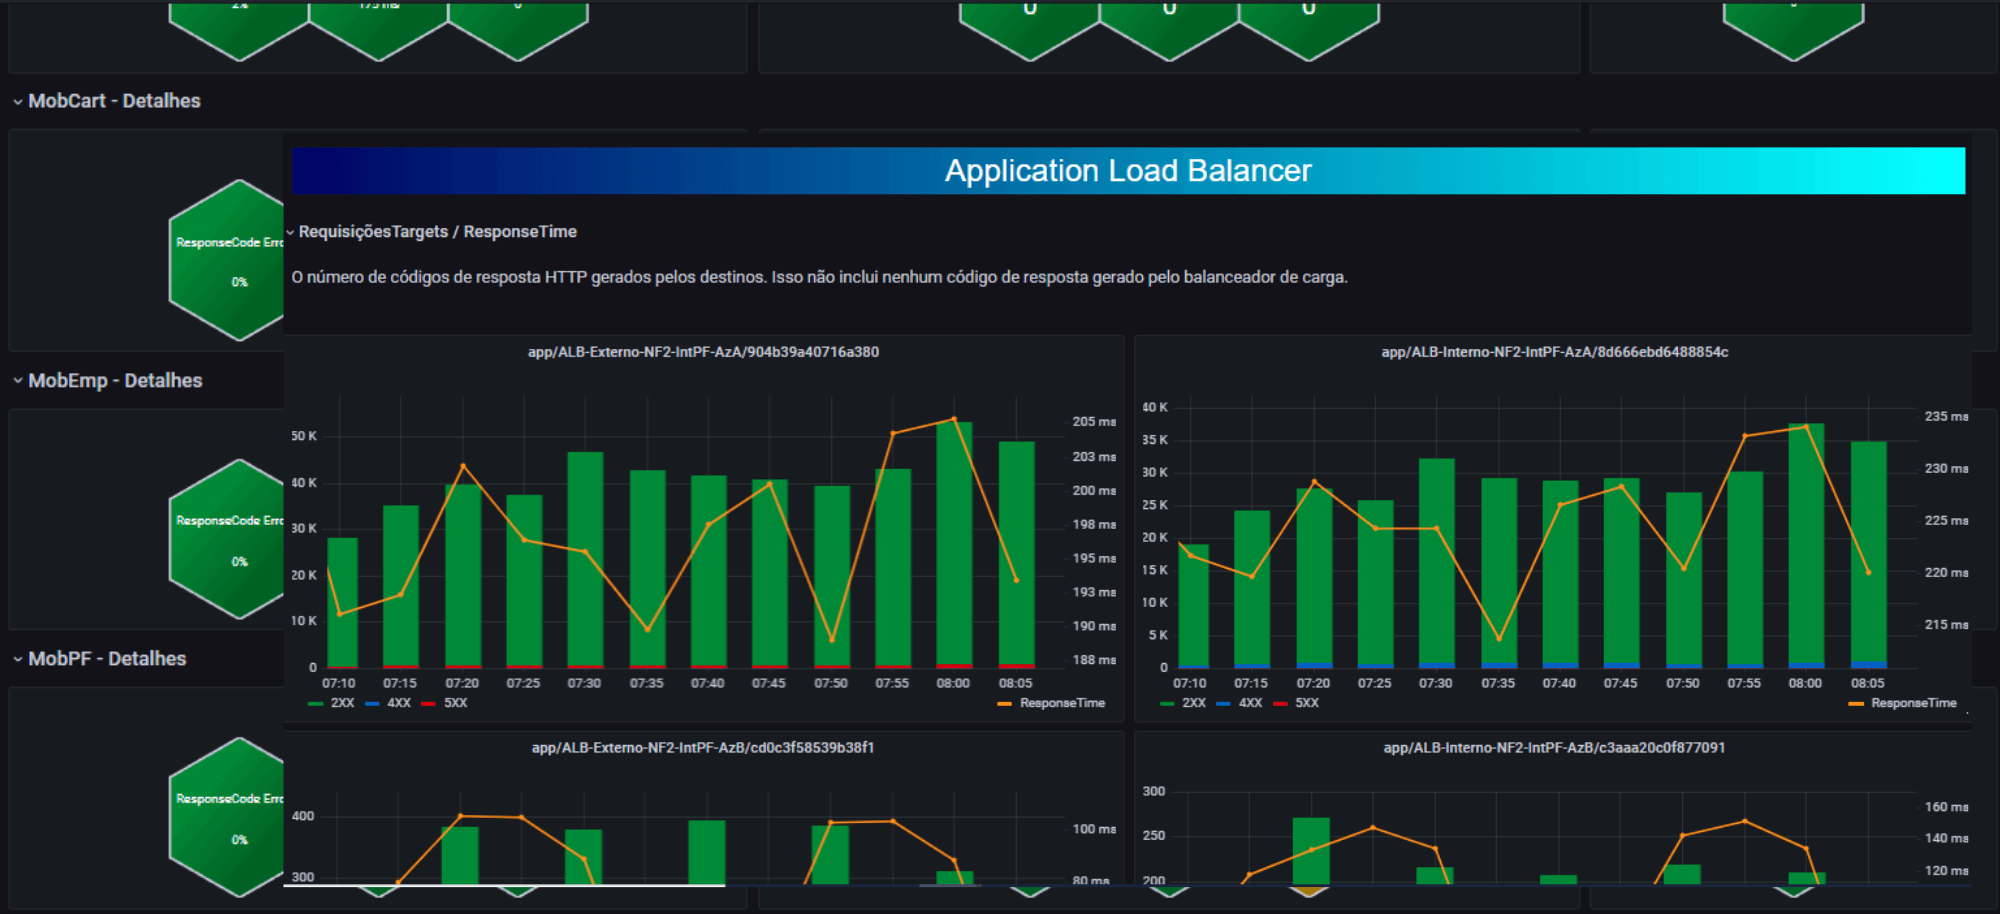Toggle the 5XX legend label in ALB-Interno AzA
The width and height of the screenshot is (2000, 914).
[x=1307, y=703]
